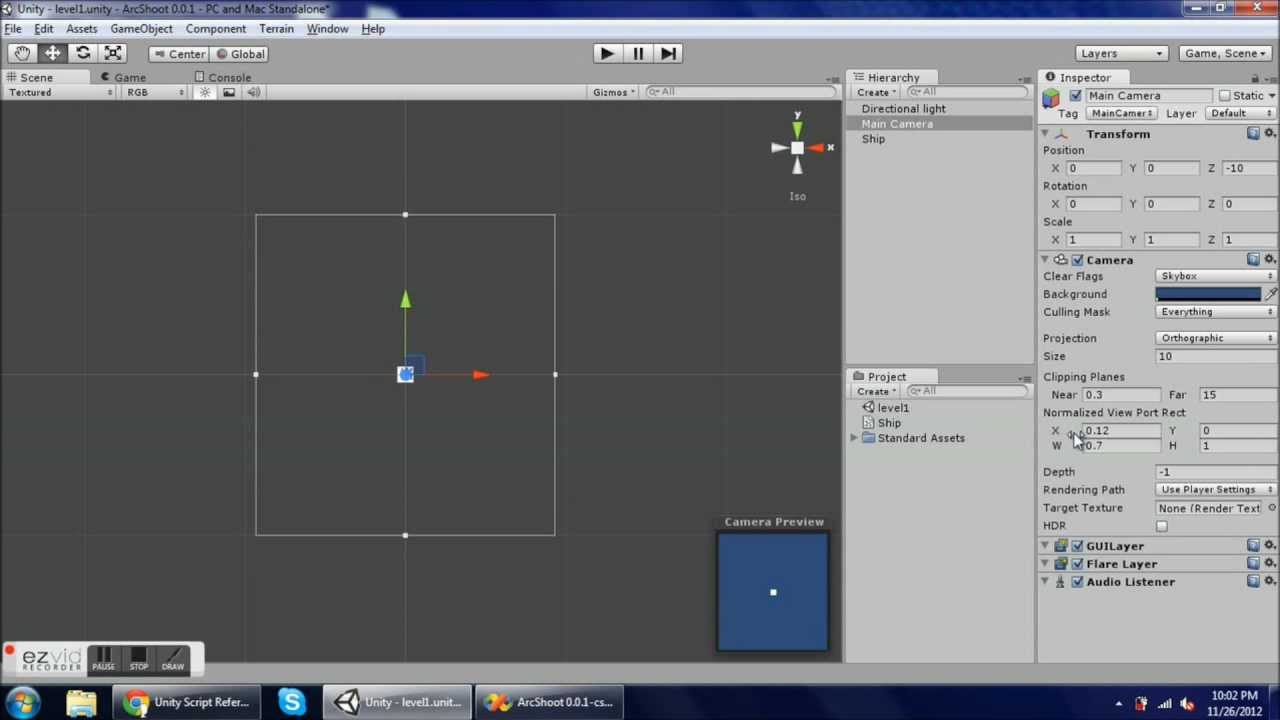Enable the HDR checkbox
1280x720 pixels.
(1162, 526)
